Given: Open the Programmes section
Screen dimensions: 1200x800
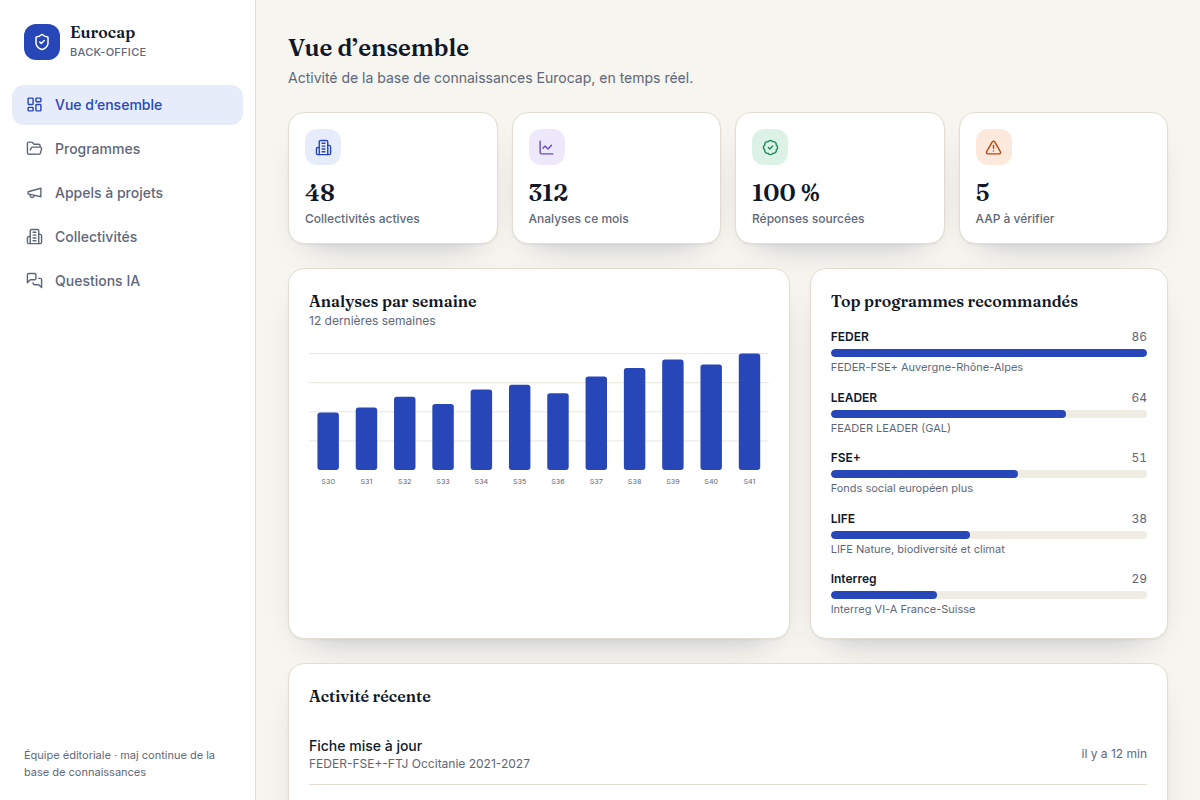Looking at the screenshot, I should (127, 149).
